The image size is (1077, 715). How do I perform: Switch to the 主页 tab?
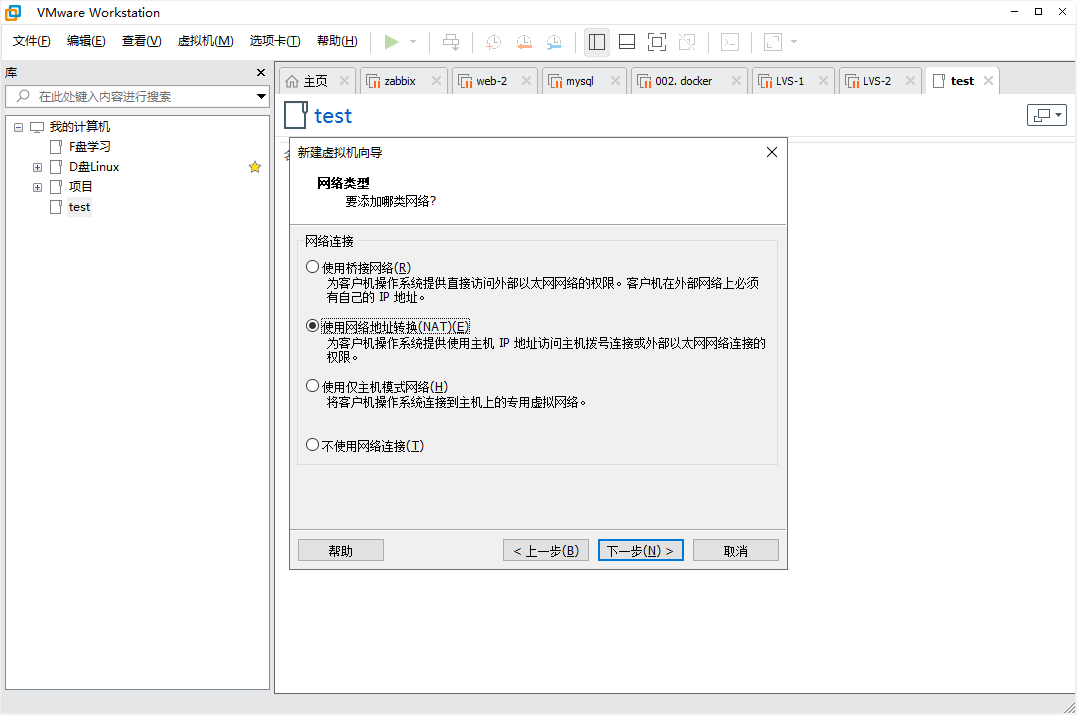coord(315,81)
